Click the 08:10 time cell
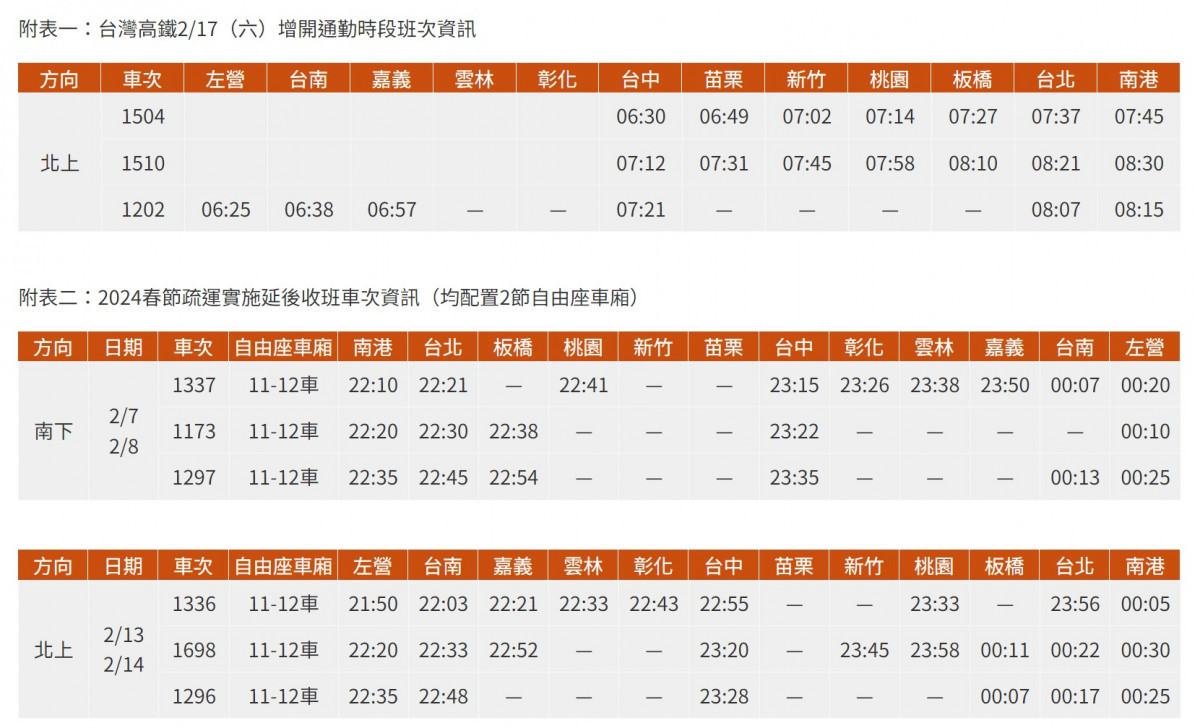Viewport: 1200px width, 728px height. click(x=973, y=163)
